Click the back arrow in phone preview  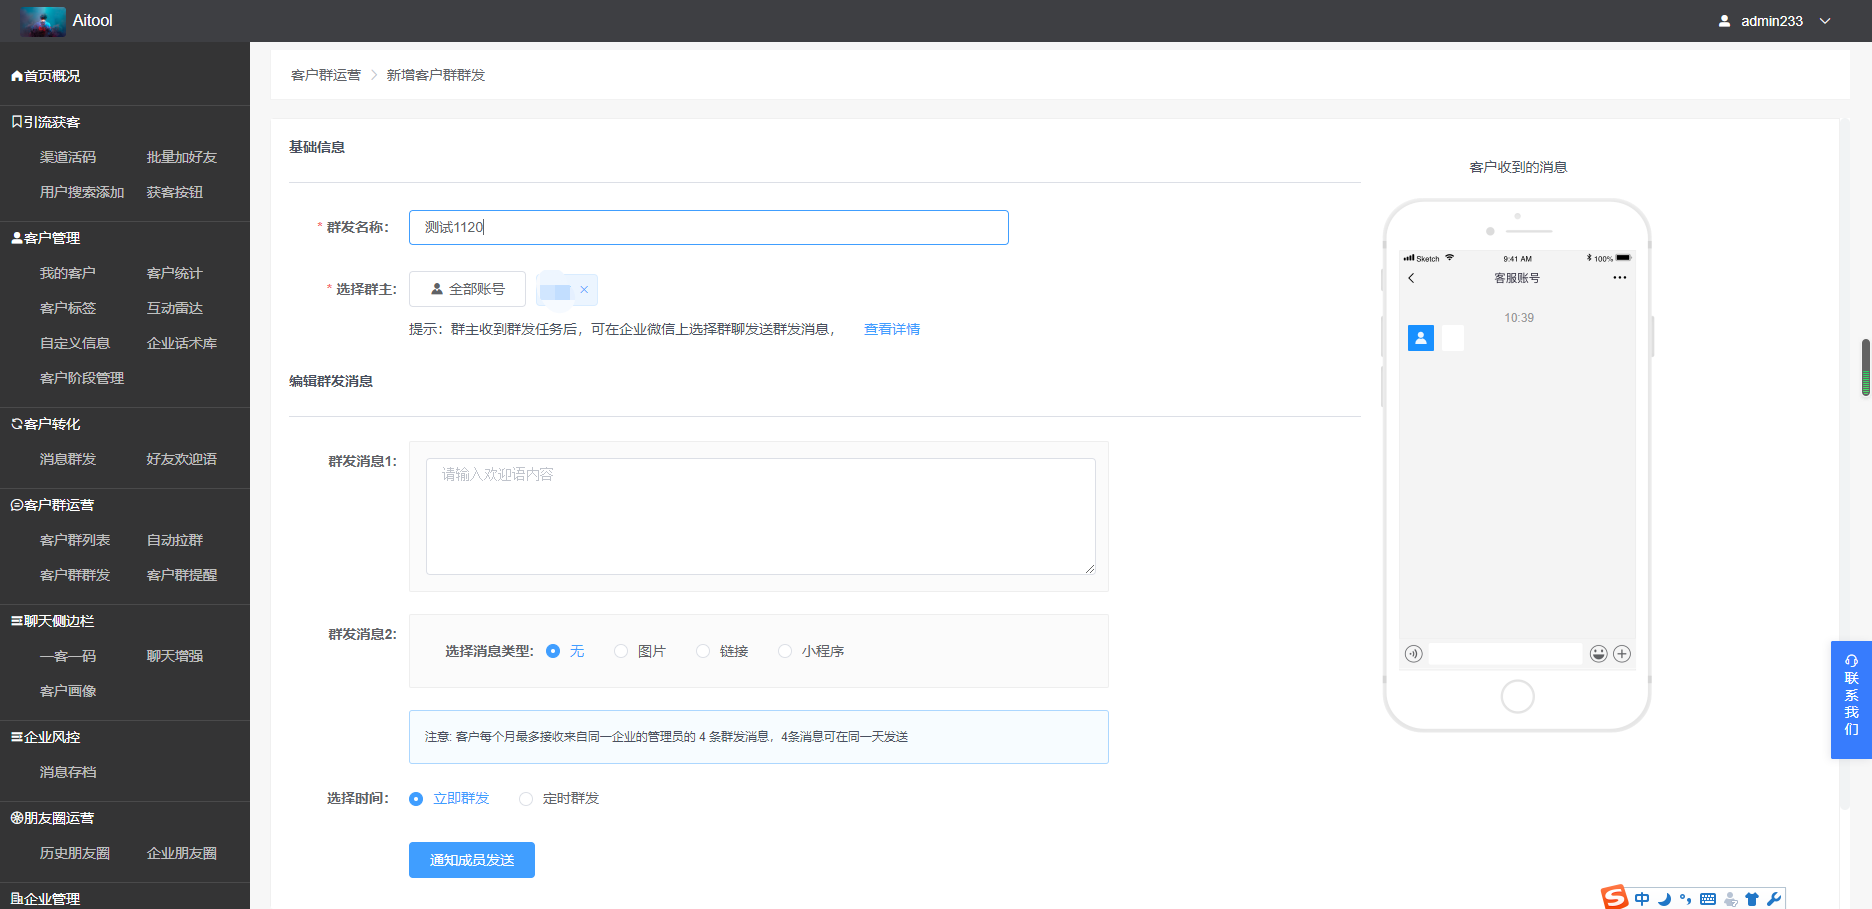(1411, 278)
